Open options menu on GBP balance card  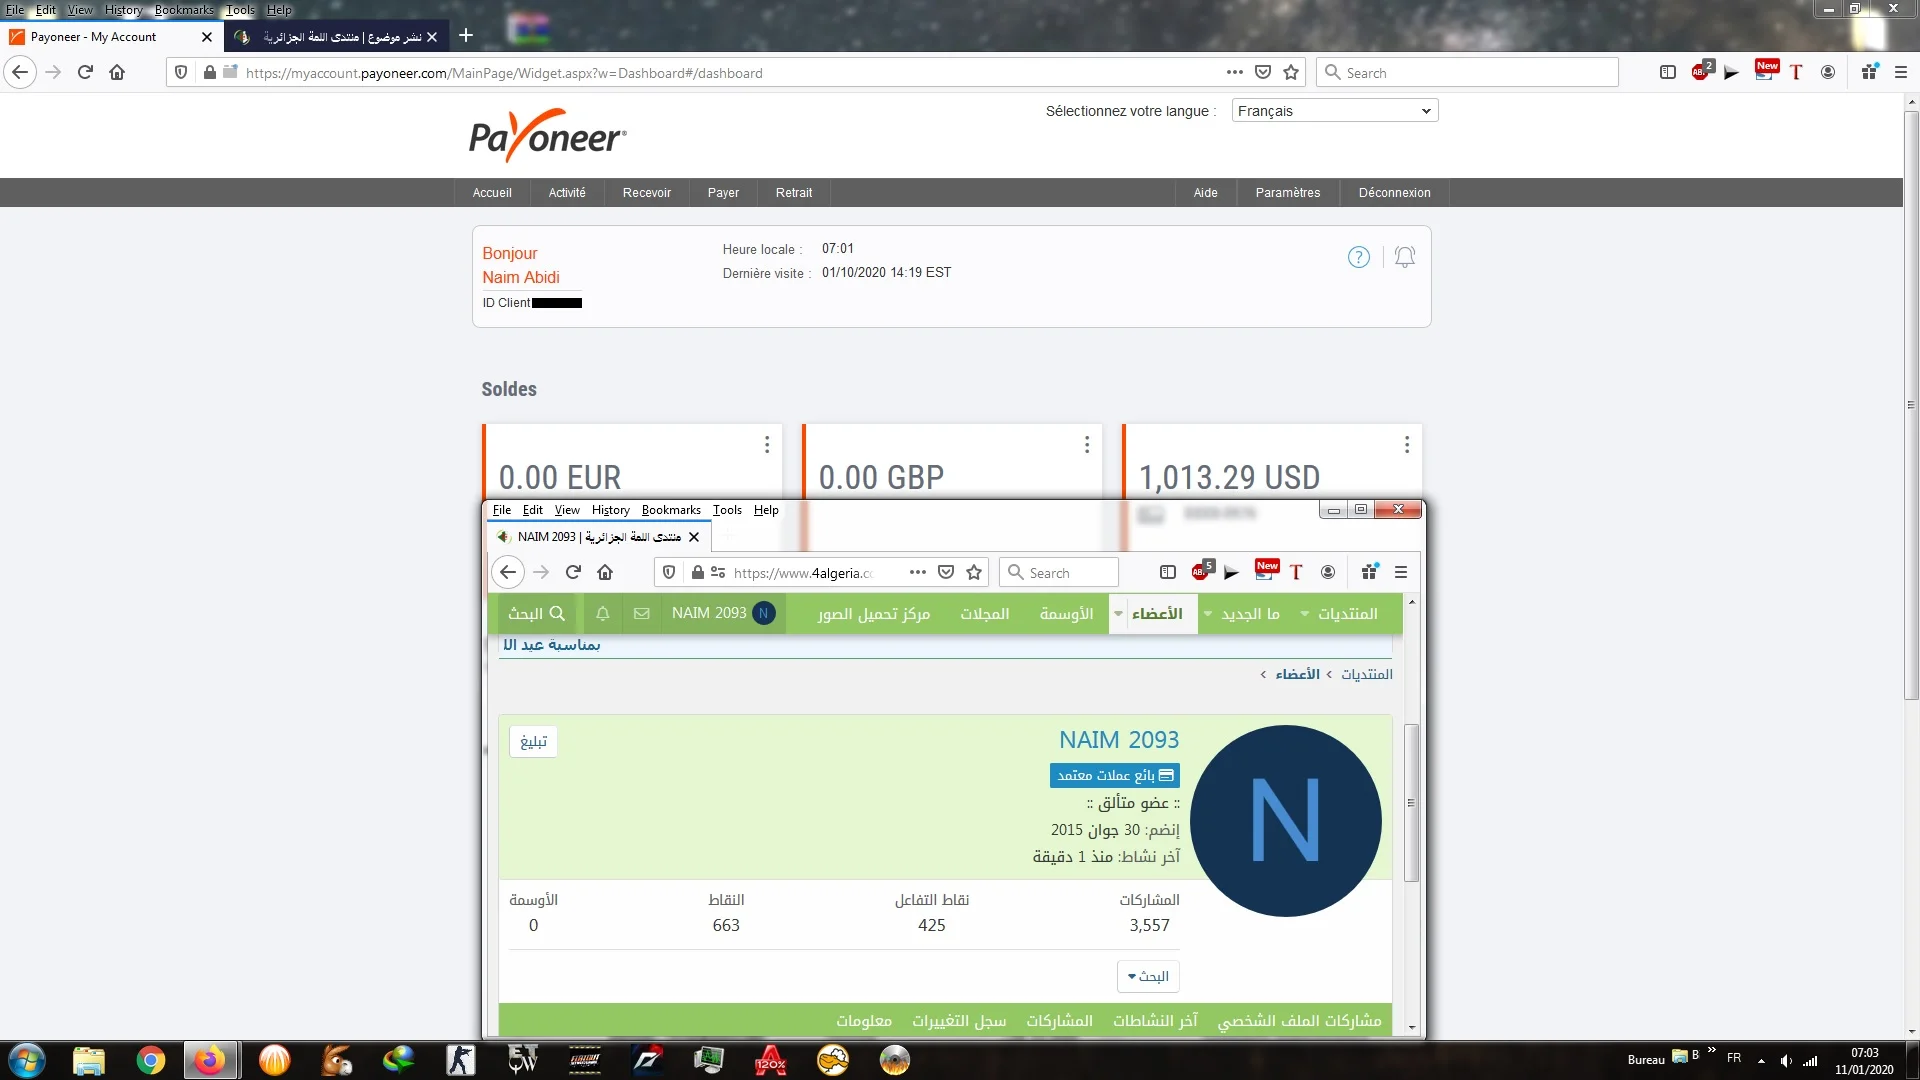(x=1086, y=444)
